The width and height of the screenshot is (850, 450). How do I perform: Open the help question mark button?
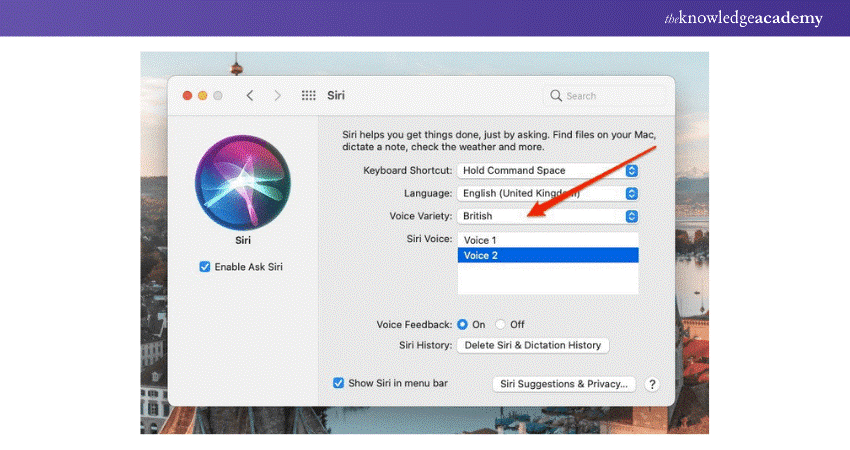pos(652,384)
